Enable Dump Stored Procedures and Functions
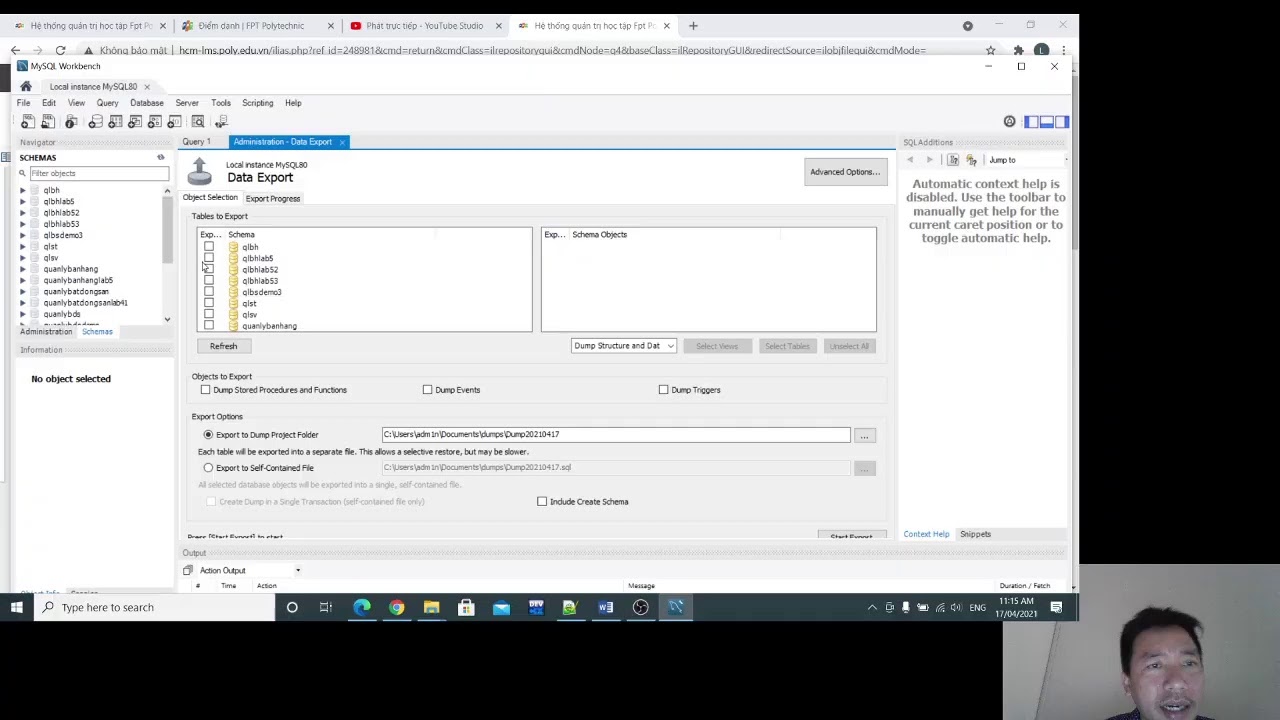 [205, 390]
